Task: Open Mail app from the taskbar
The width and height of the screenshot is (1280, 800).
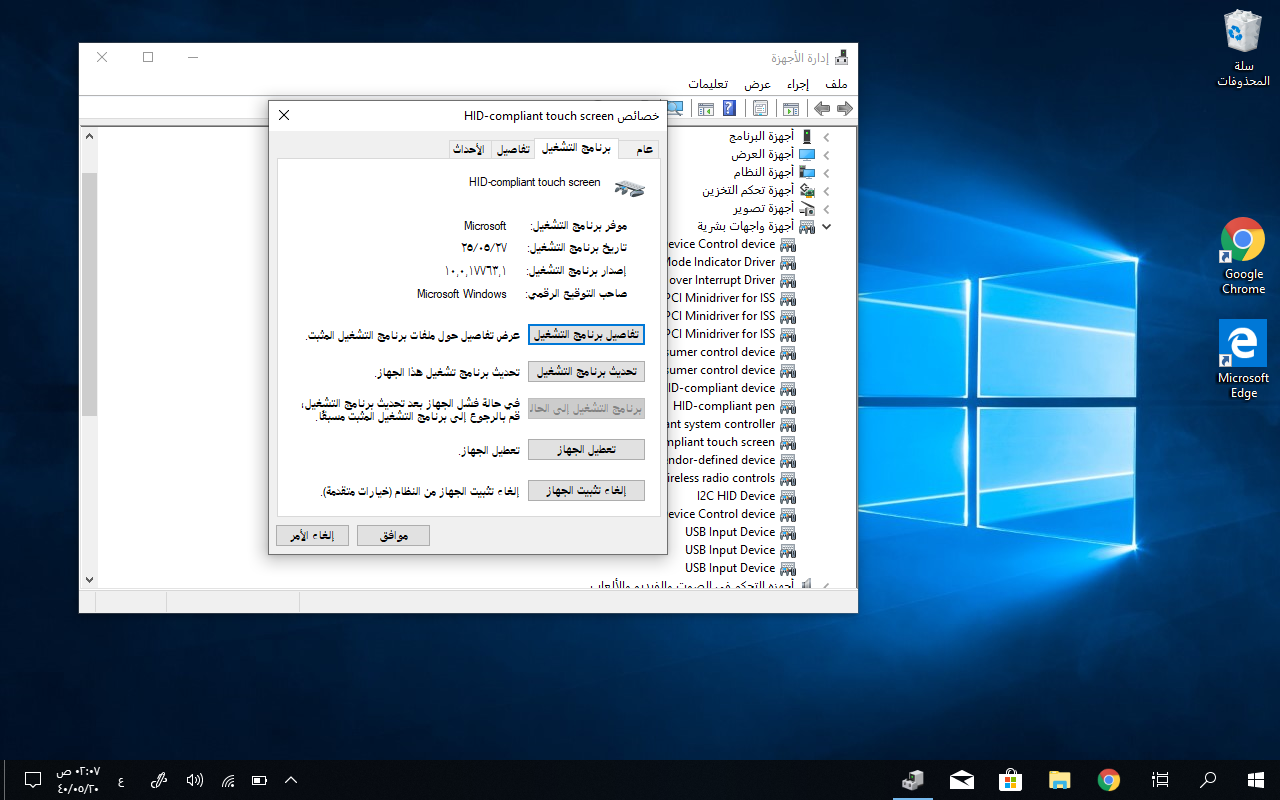Action: (962, 780)
